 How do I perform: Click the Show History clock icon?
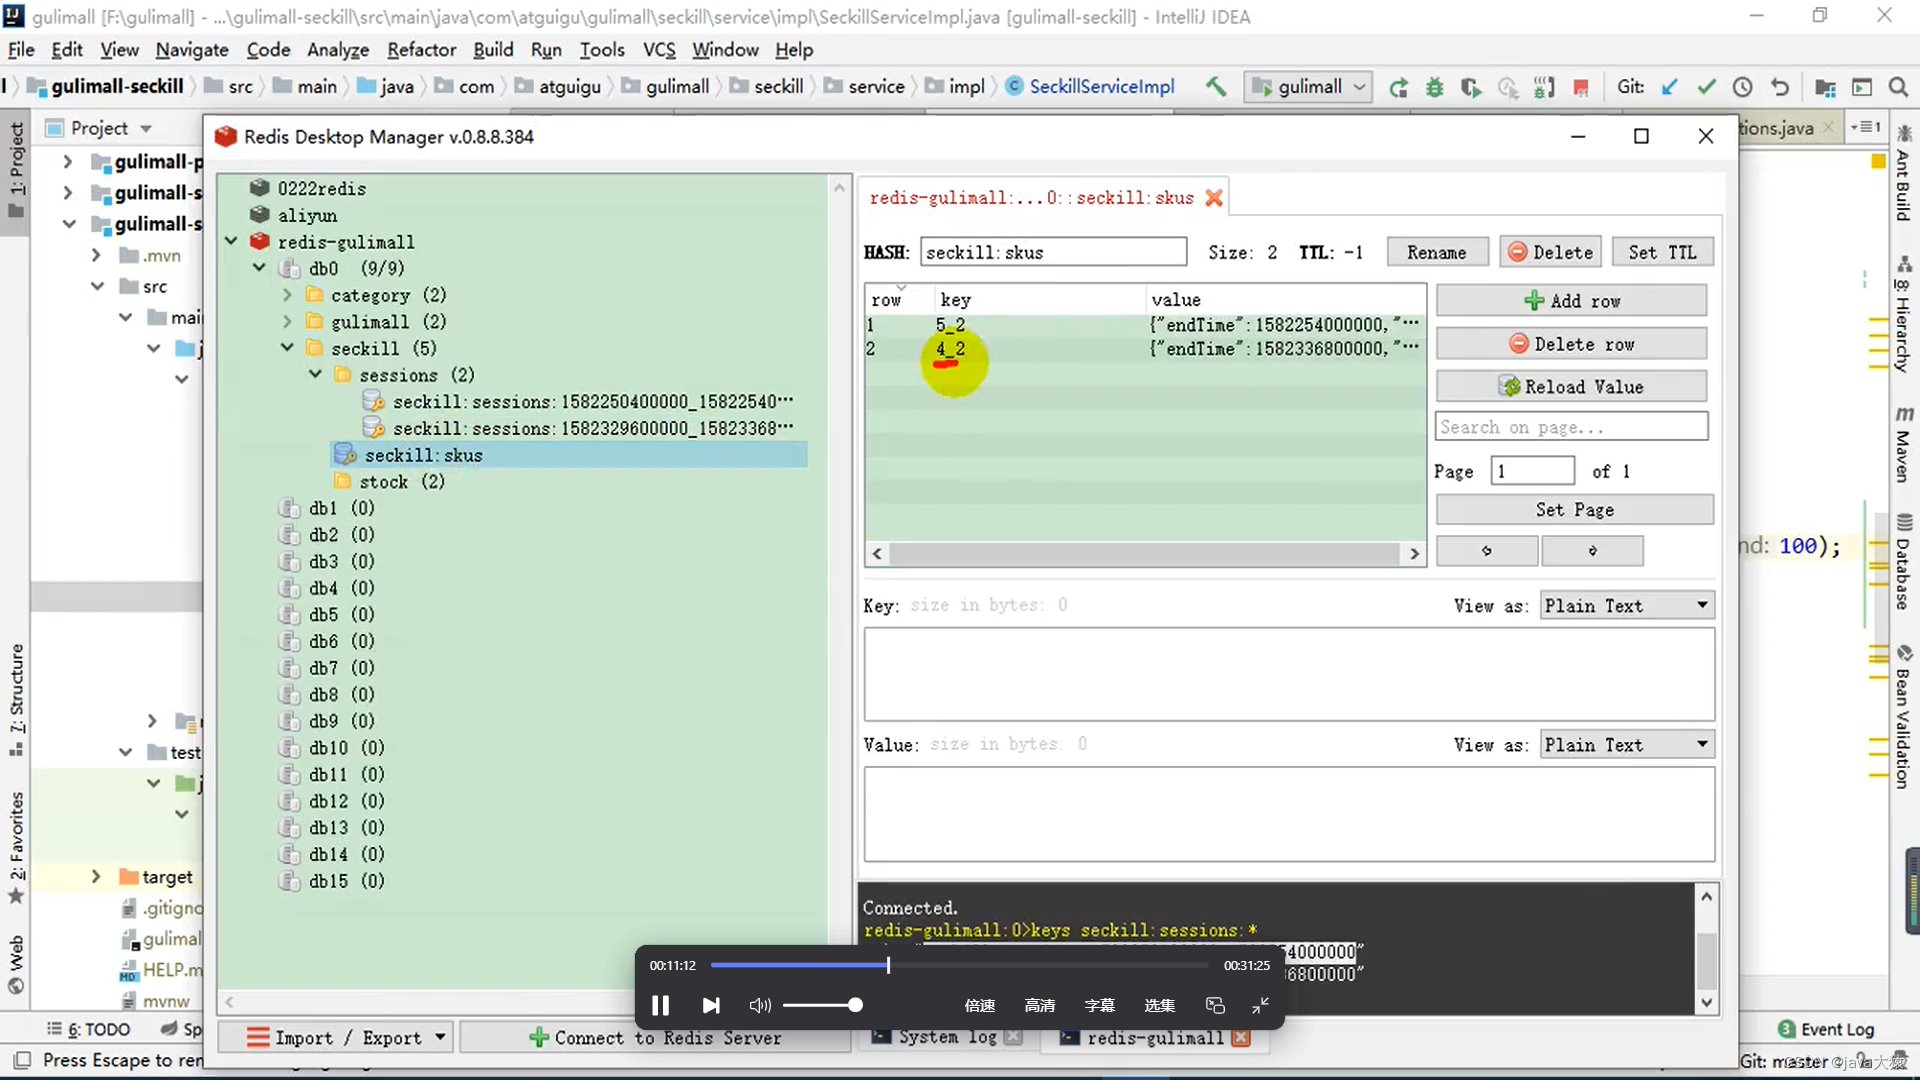coord(1742,87)
